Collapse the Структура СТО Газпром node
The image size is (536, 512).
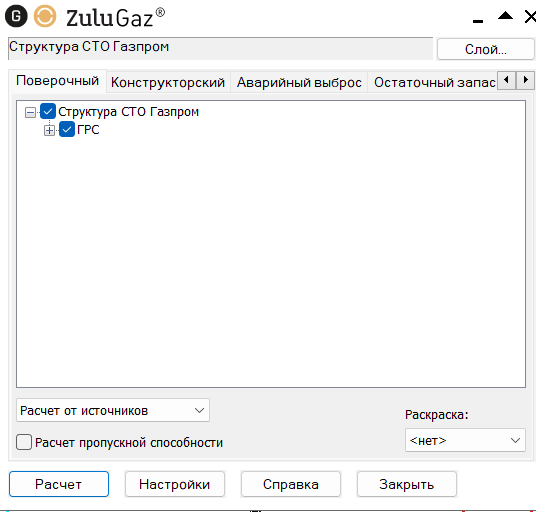coord(30,112)
